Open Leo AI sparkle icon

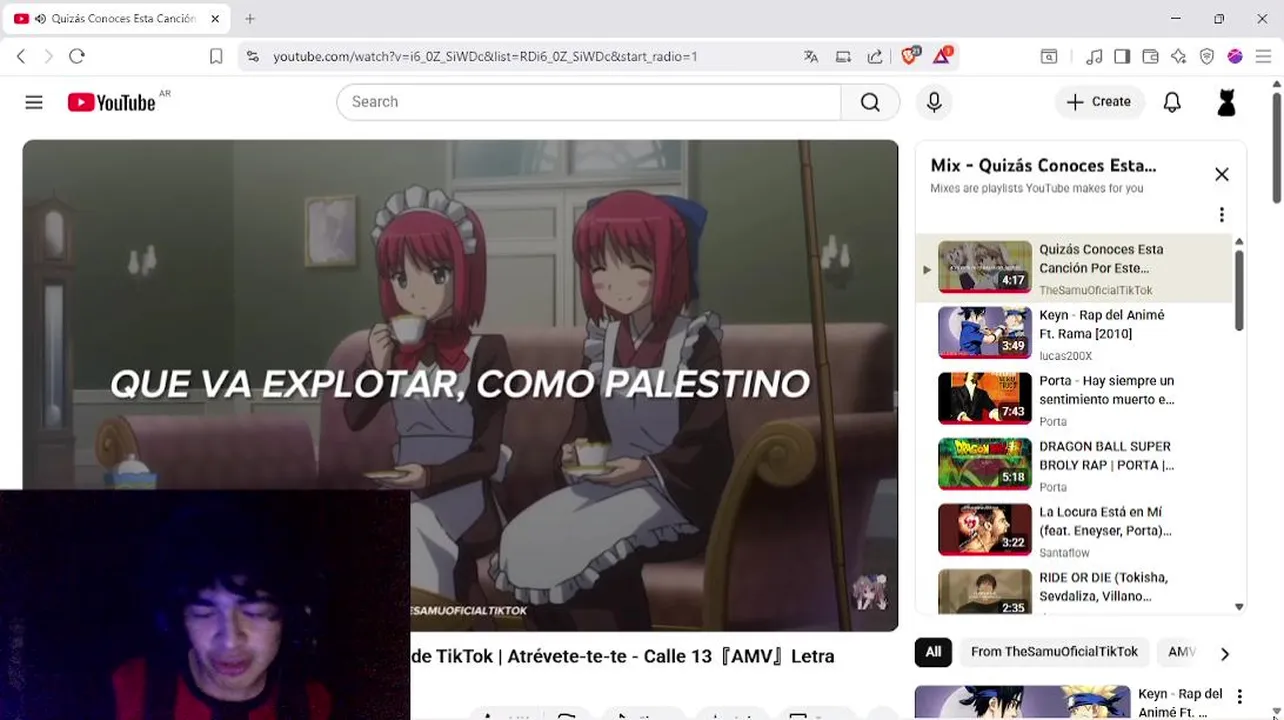click(1178, 57)
